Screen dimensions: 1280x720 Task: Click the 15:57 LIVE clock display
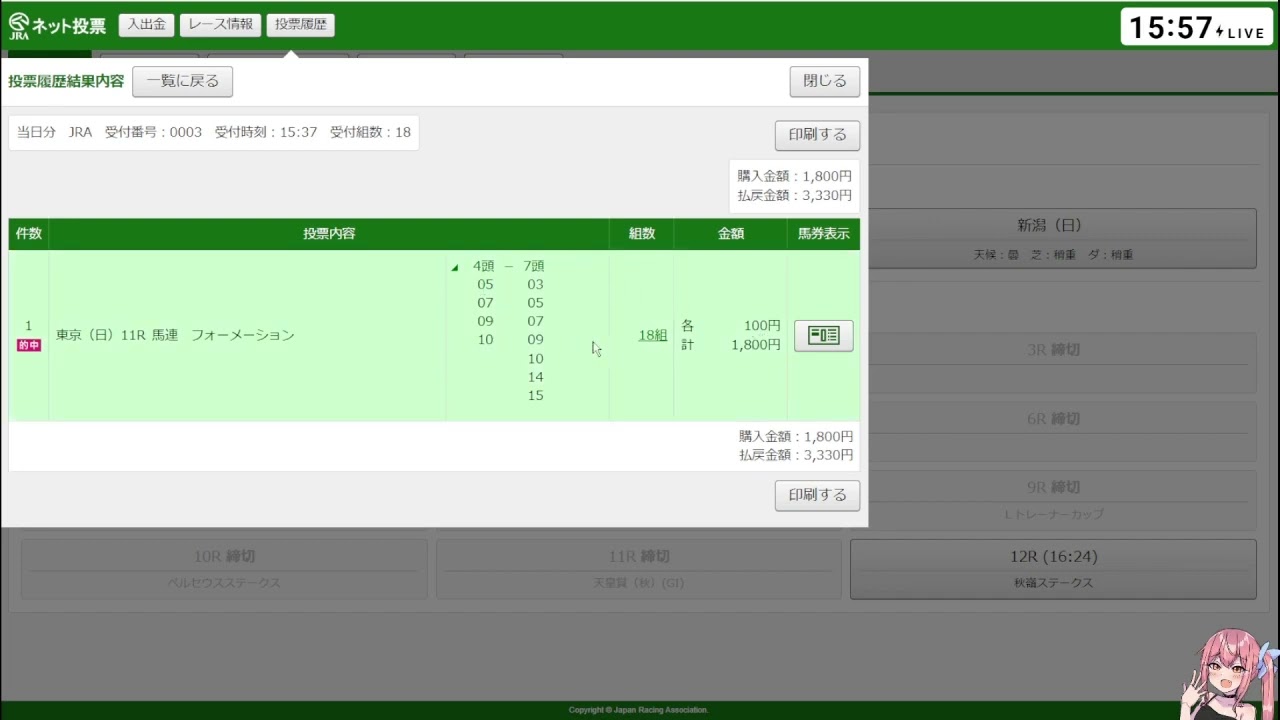tap(1196, 28)
